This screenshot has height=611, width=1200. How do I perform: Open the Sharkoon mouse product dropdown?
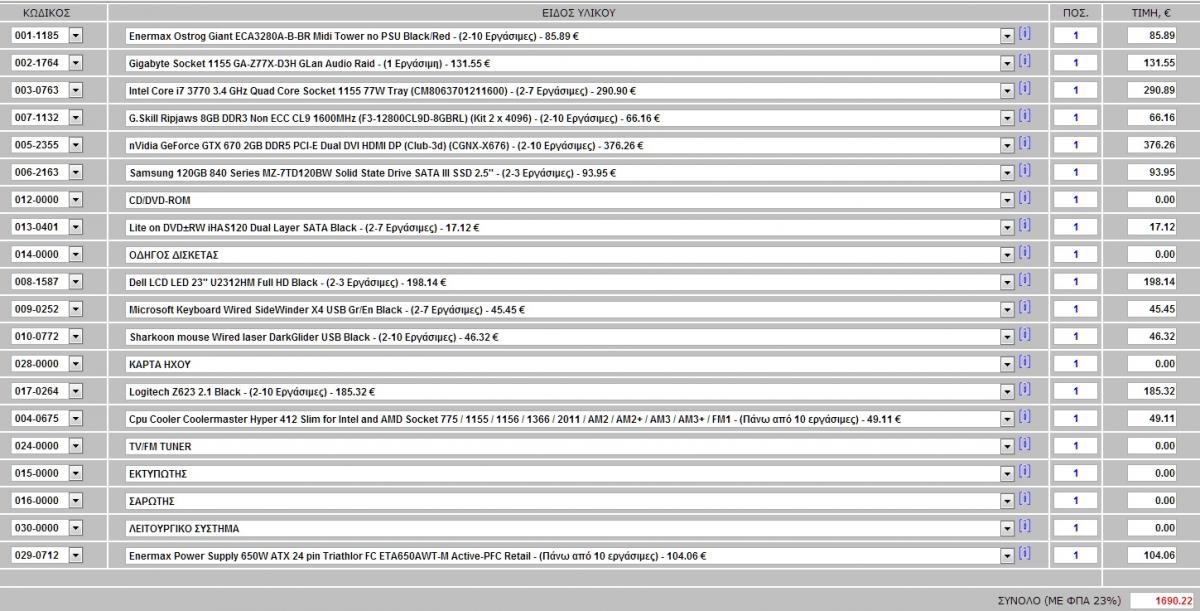click(x=1007, y=336)
